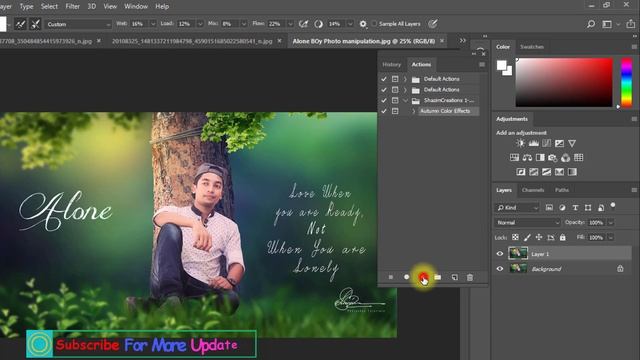
Task: Open the Custom brush preset dropdown
Action: [x=78, y=24]
